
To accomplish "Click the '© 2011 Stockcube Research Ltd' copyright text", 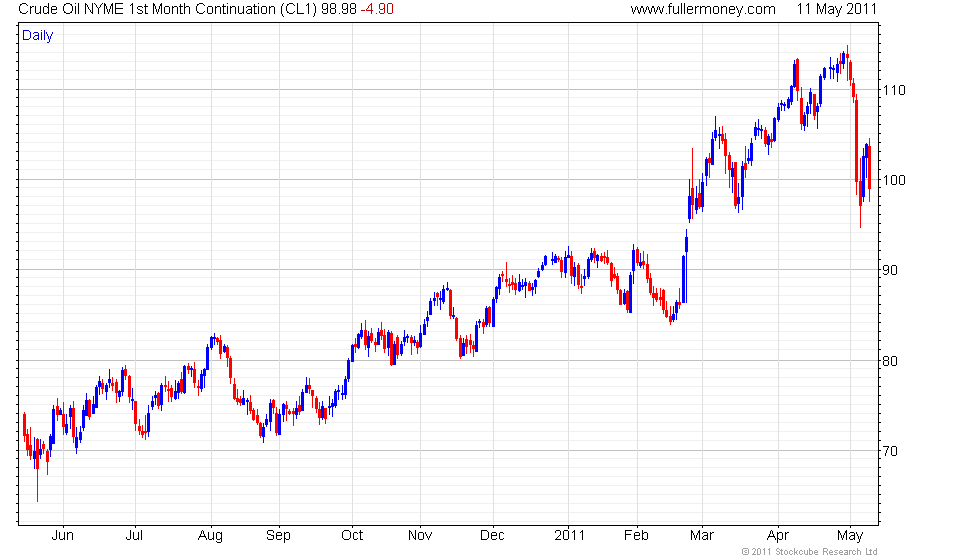I will coord(809,552).
